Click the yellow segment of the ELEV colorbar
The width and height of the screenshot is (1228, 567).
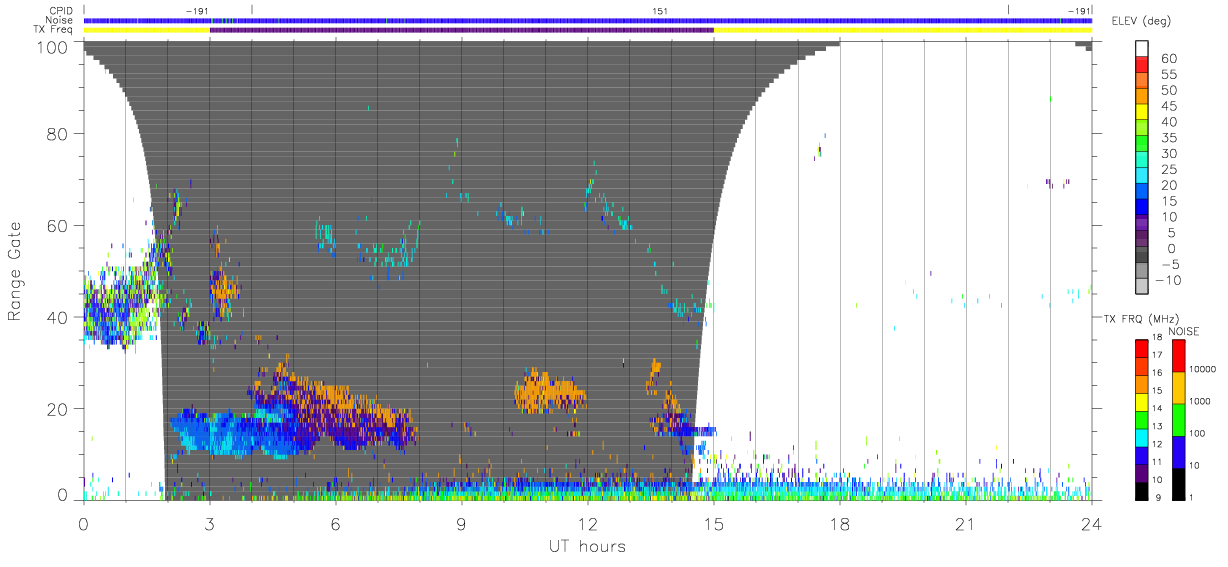click(1141, 113)
